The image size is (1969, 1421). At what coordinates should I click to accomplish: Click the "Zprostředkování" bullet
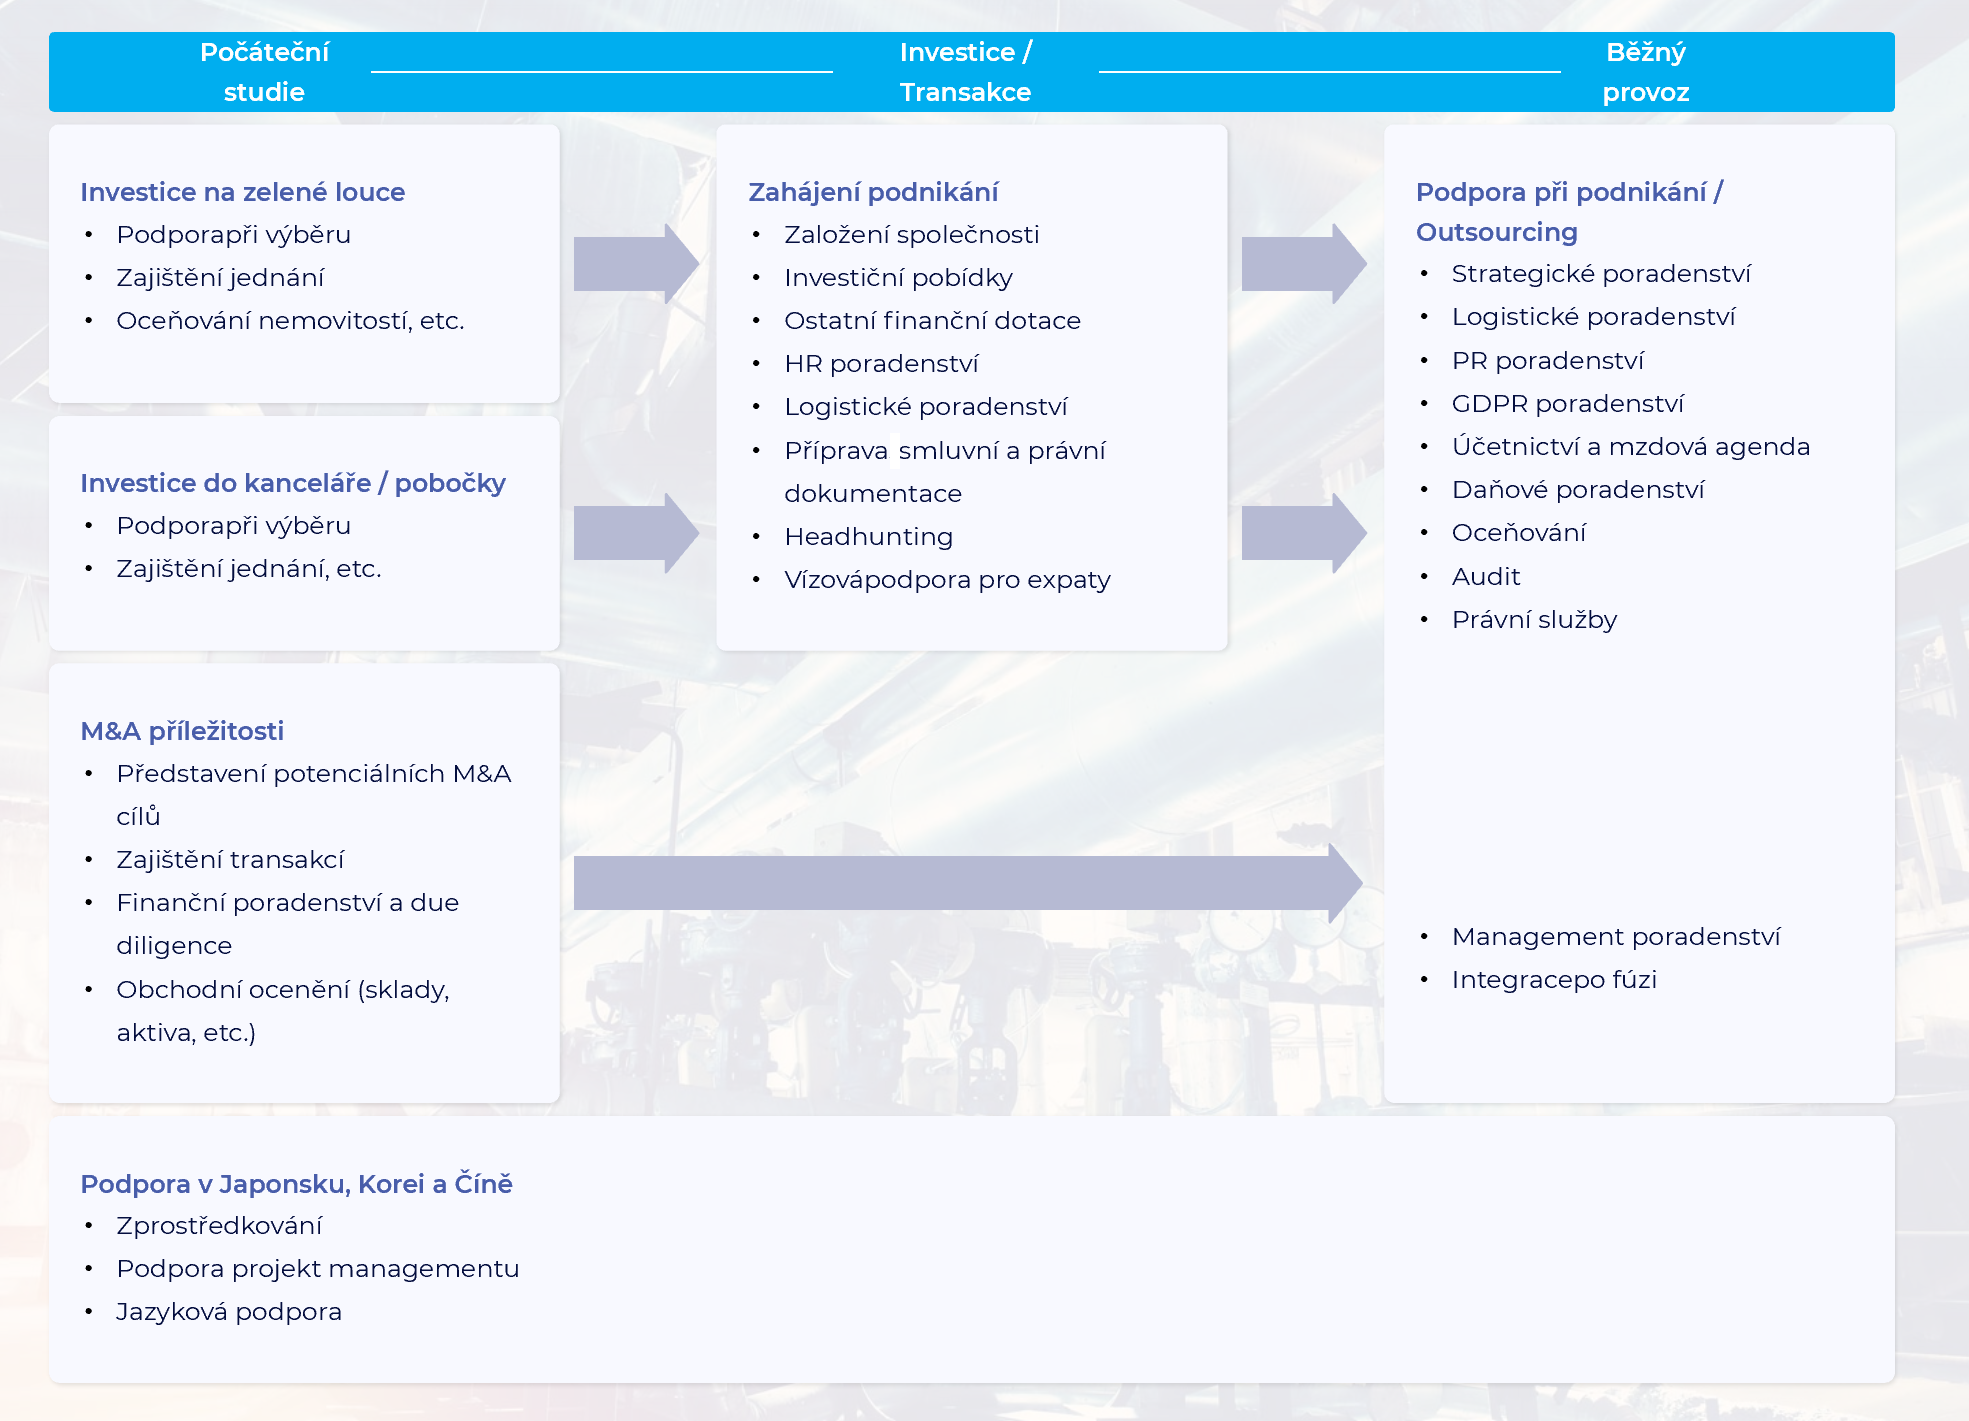tap(219, 1226)
